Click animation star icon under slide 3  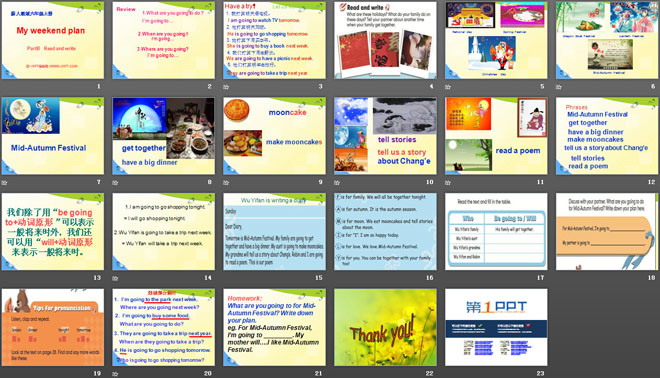click(x=226, y=87)
